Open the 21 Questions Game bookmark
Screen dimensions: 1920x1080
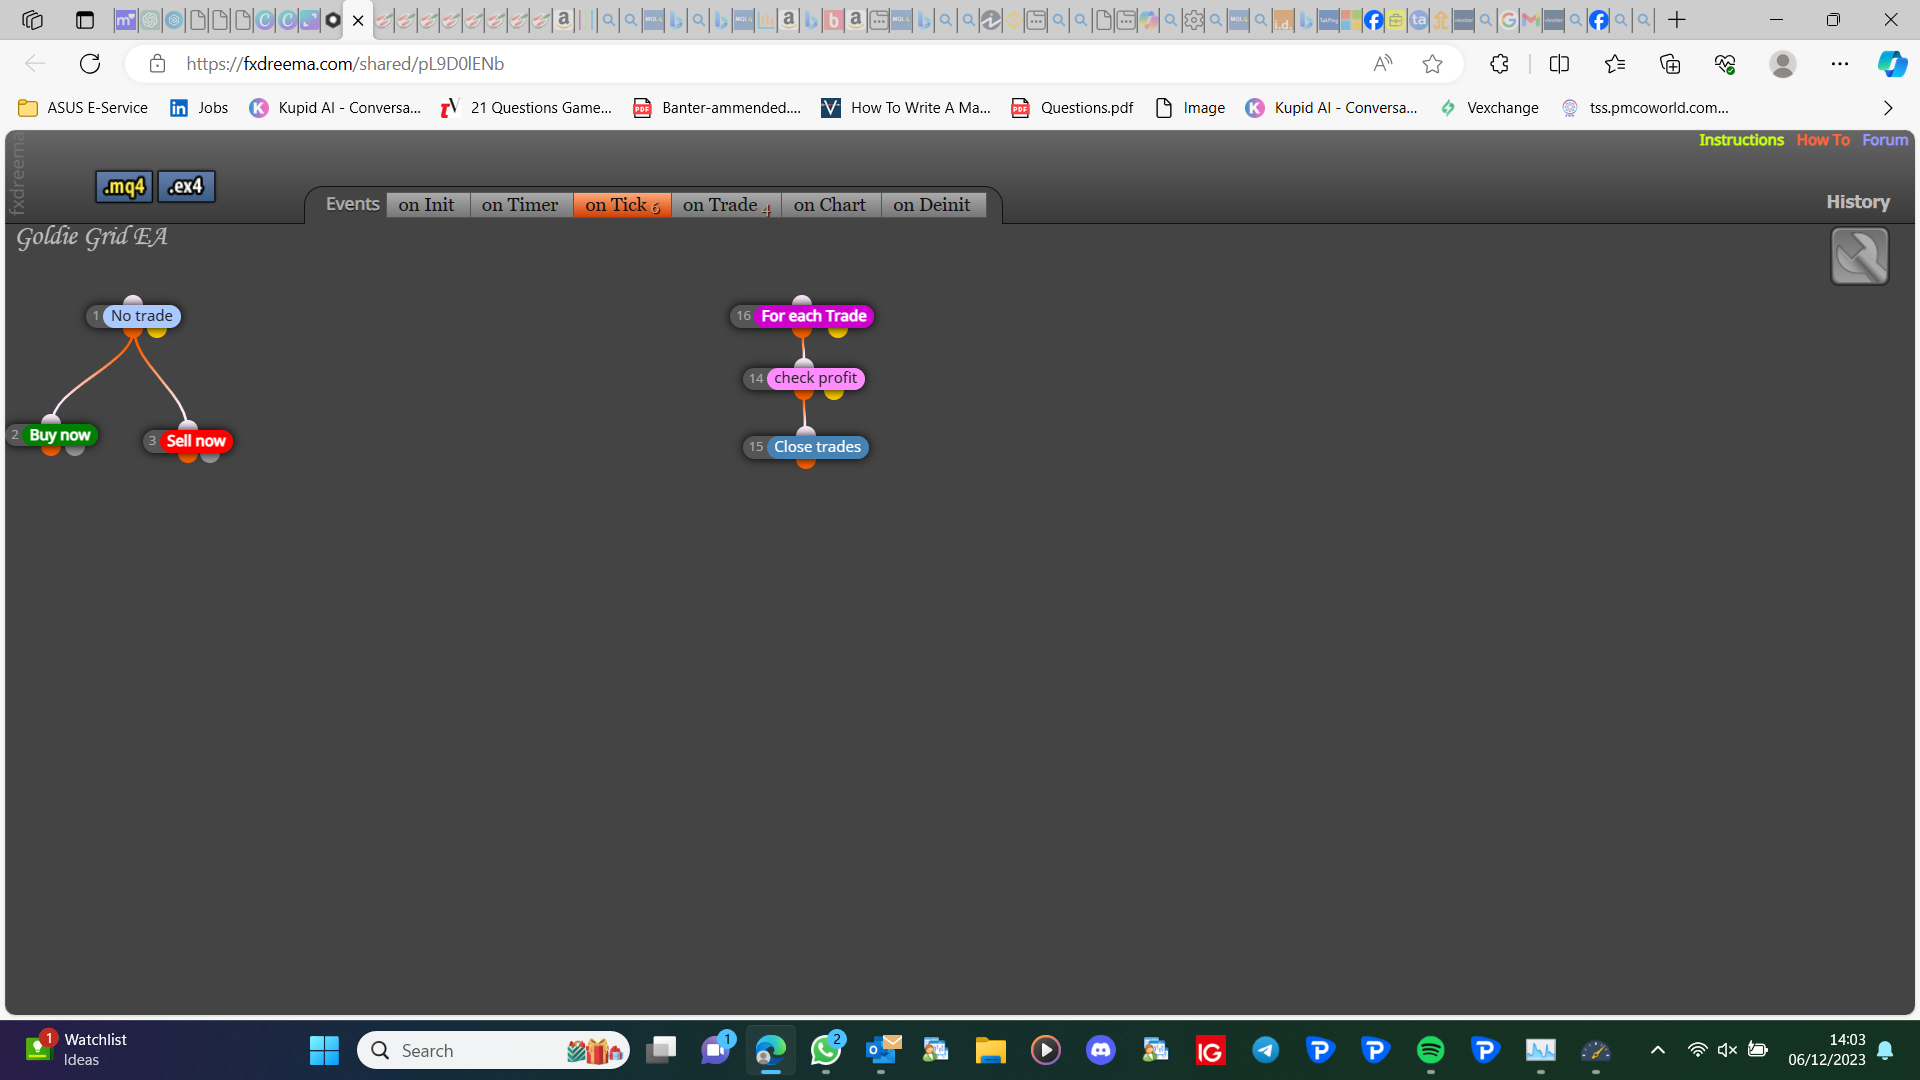pos(526,108)
